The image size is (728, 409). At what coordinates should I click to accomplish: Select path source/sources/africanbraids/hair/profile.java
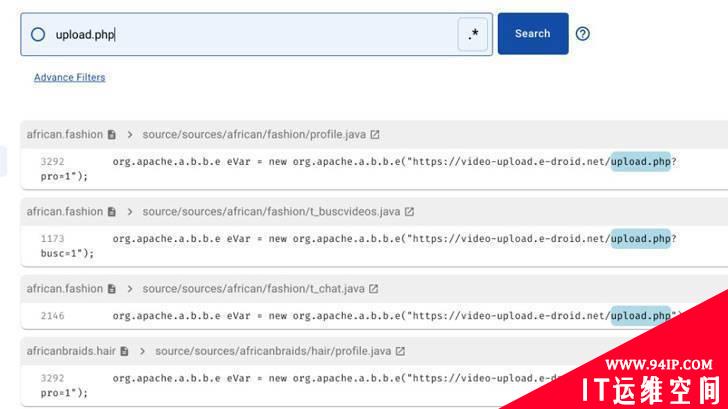click(x=273, y=351)
